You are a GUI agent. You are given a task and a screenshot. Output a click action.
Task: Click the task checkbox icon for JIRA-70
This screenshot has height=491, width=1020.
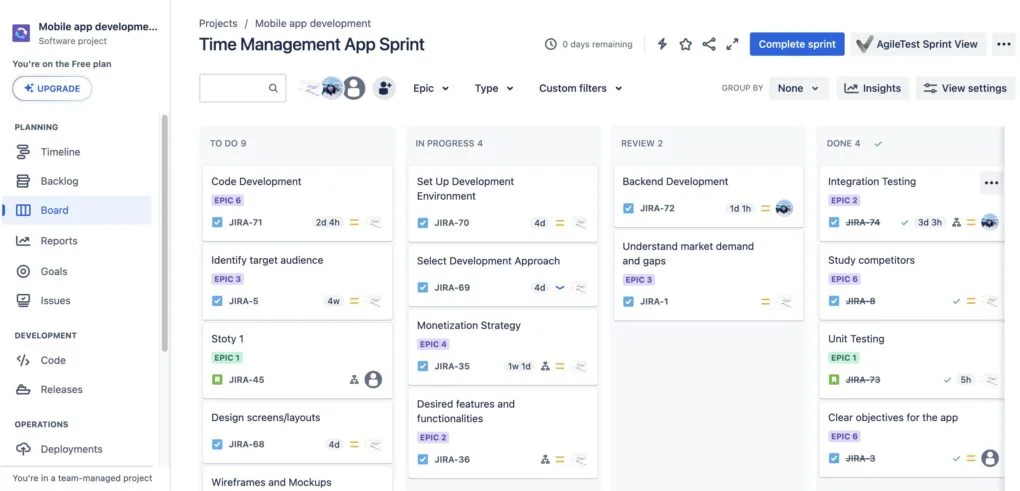(x=423, y=223)
